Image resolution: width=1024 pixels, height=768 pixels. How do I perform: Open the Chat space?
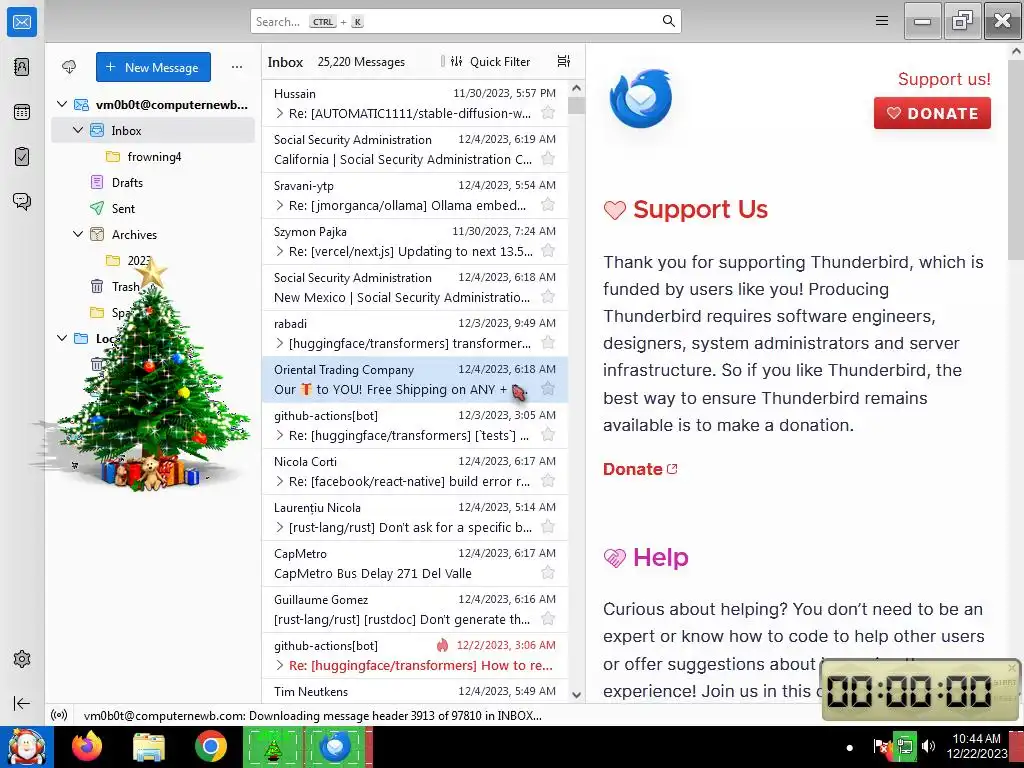coord(22,201)
